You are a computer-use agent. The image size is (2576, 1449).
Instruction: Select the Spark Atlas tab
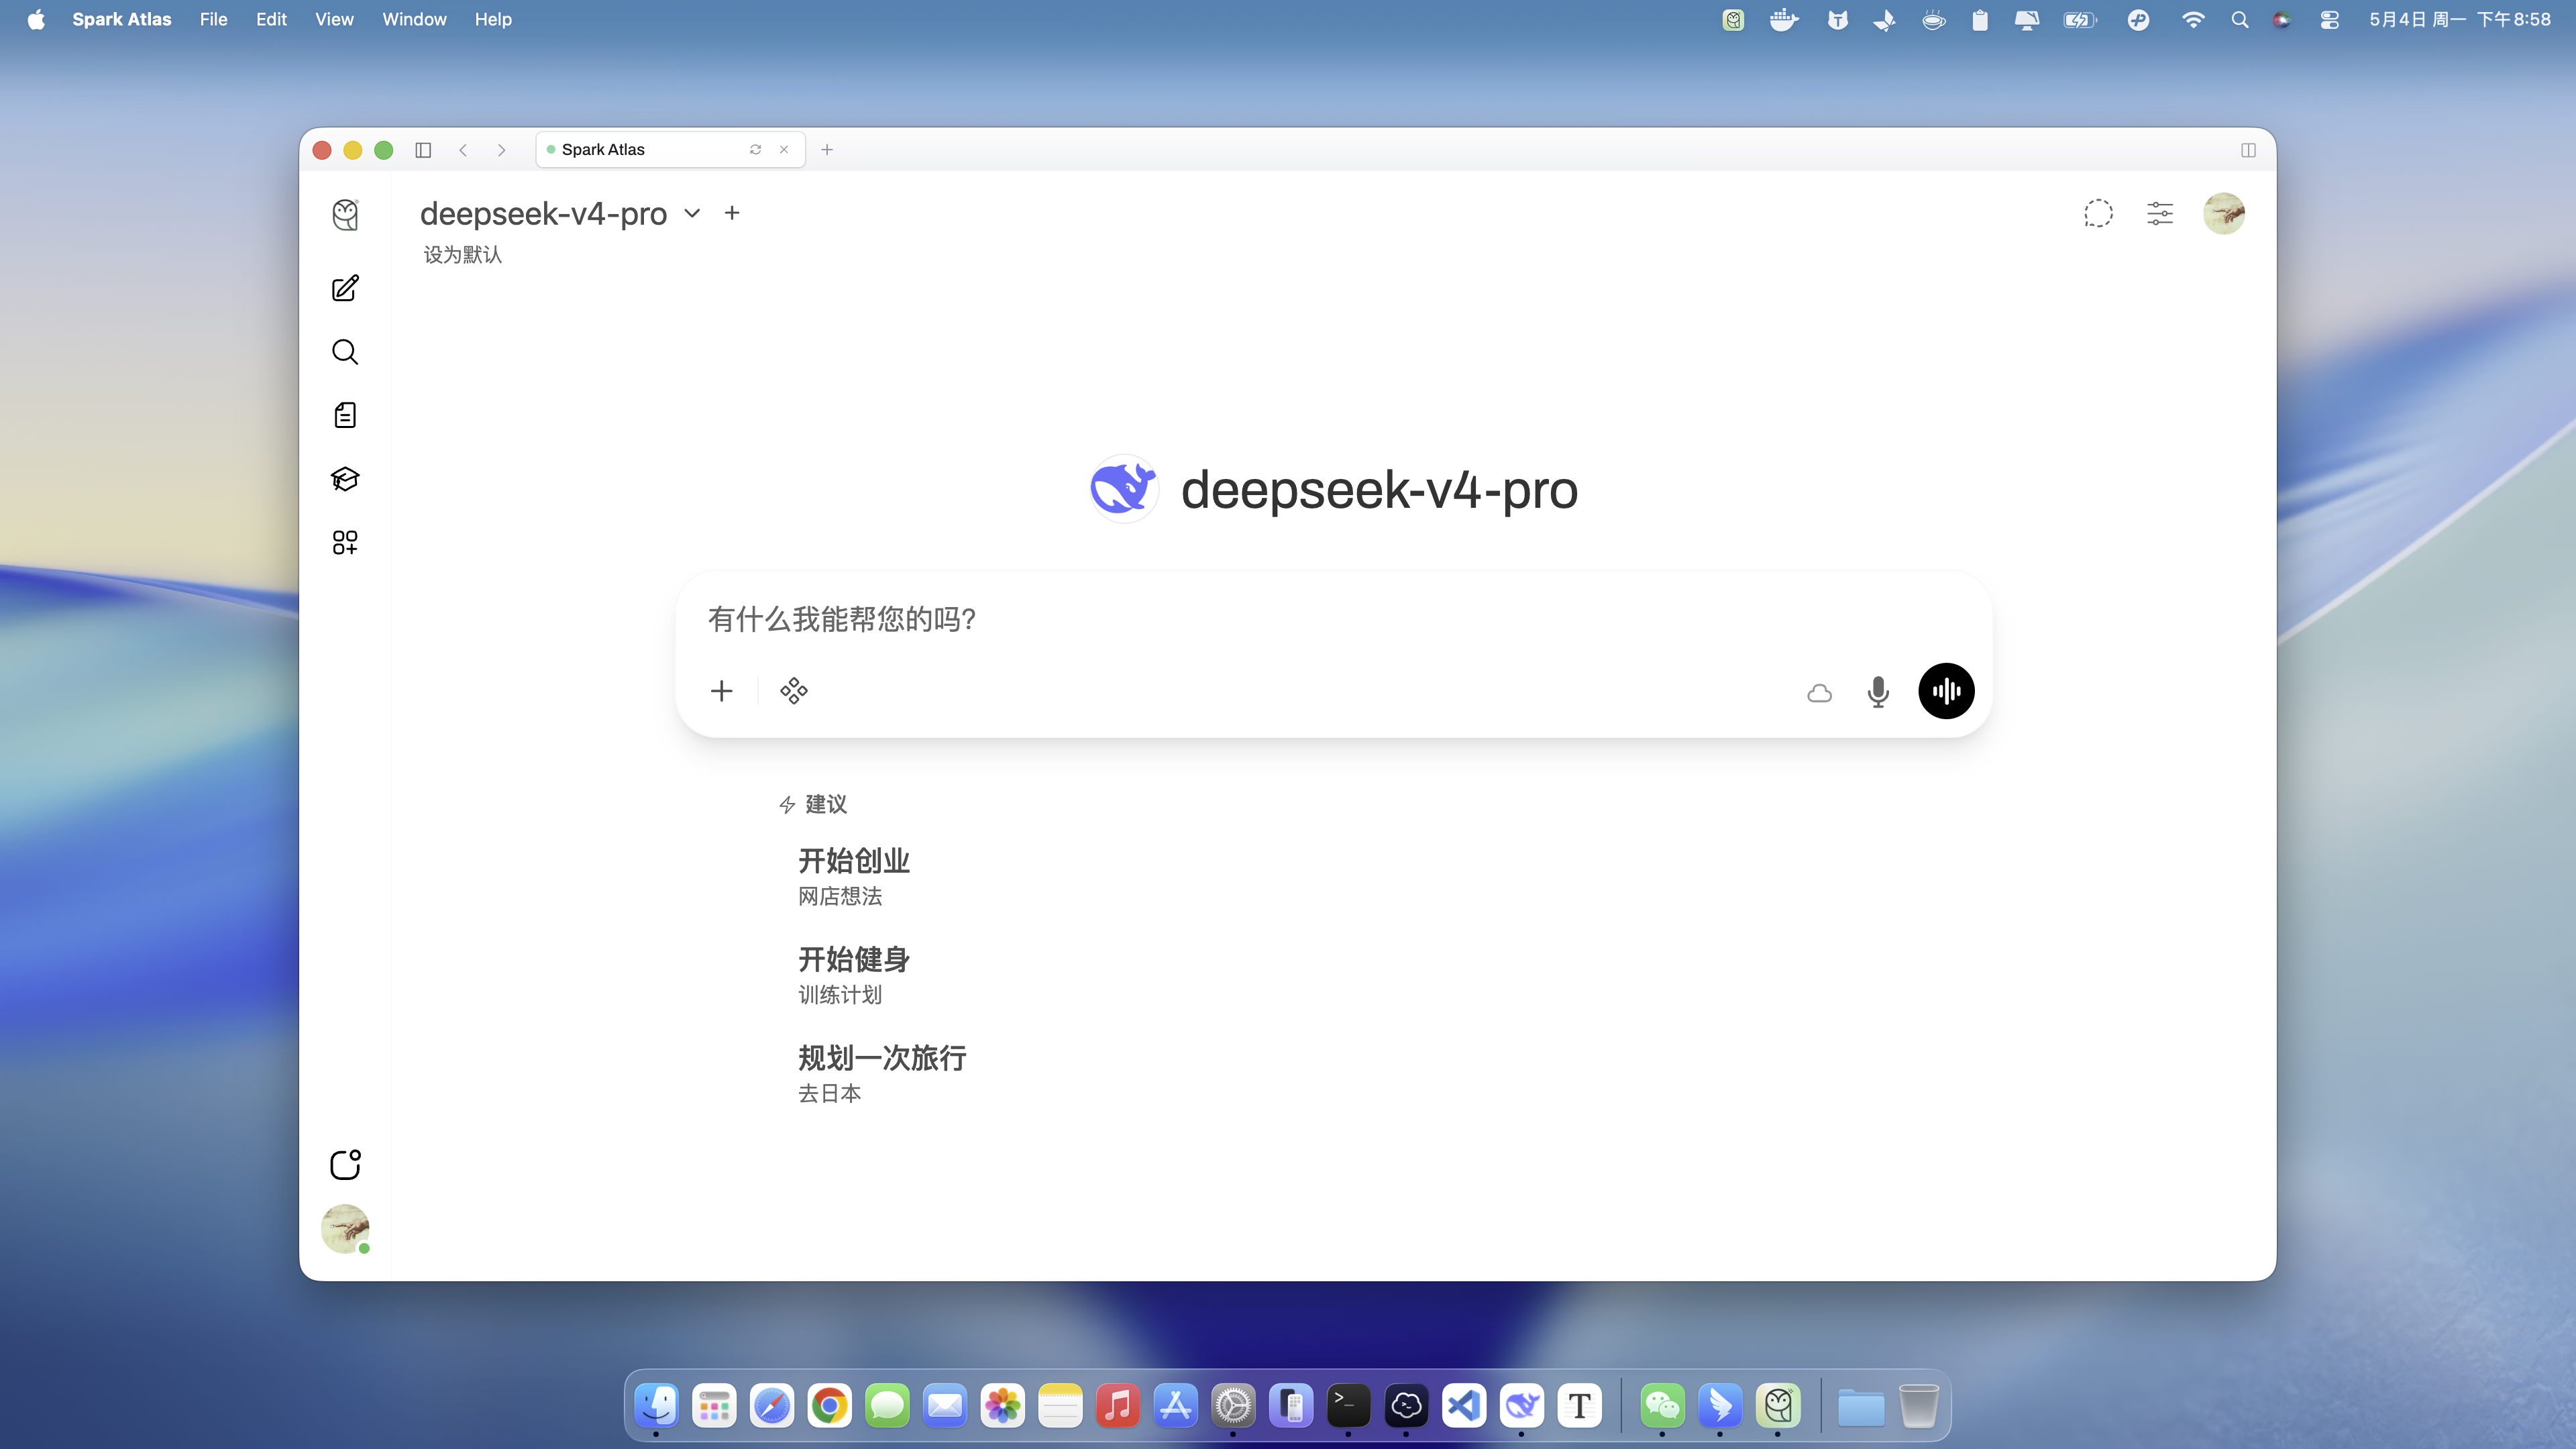click(x=670, y=149)
